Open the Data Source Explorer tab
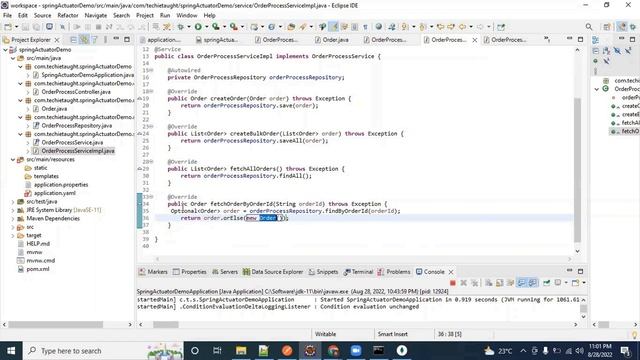 click(273, 272)
